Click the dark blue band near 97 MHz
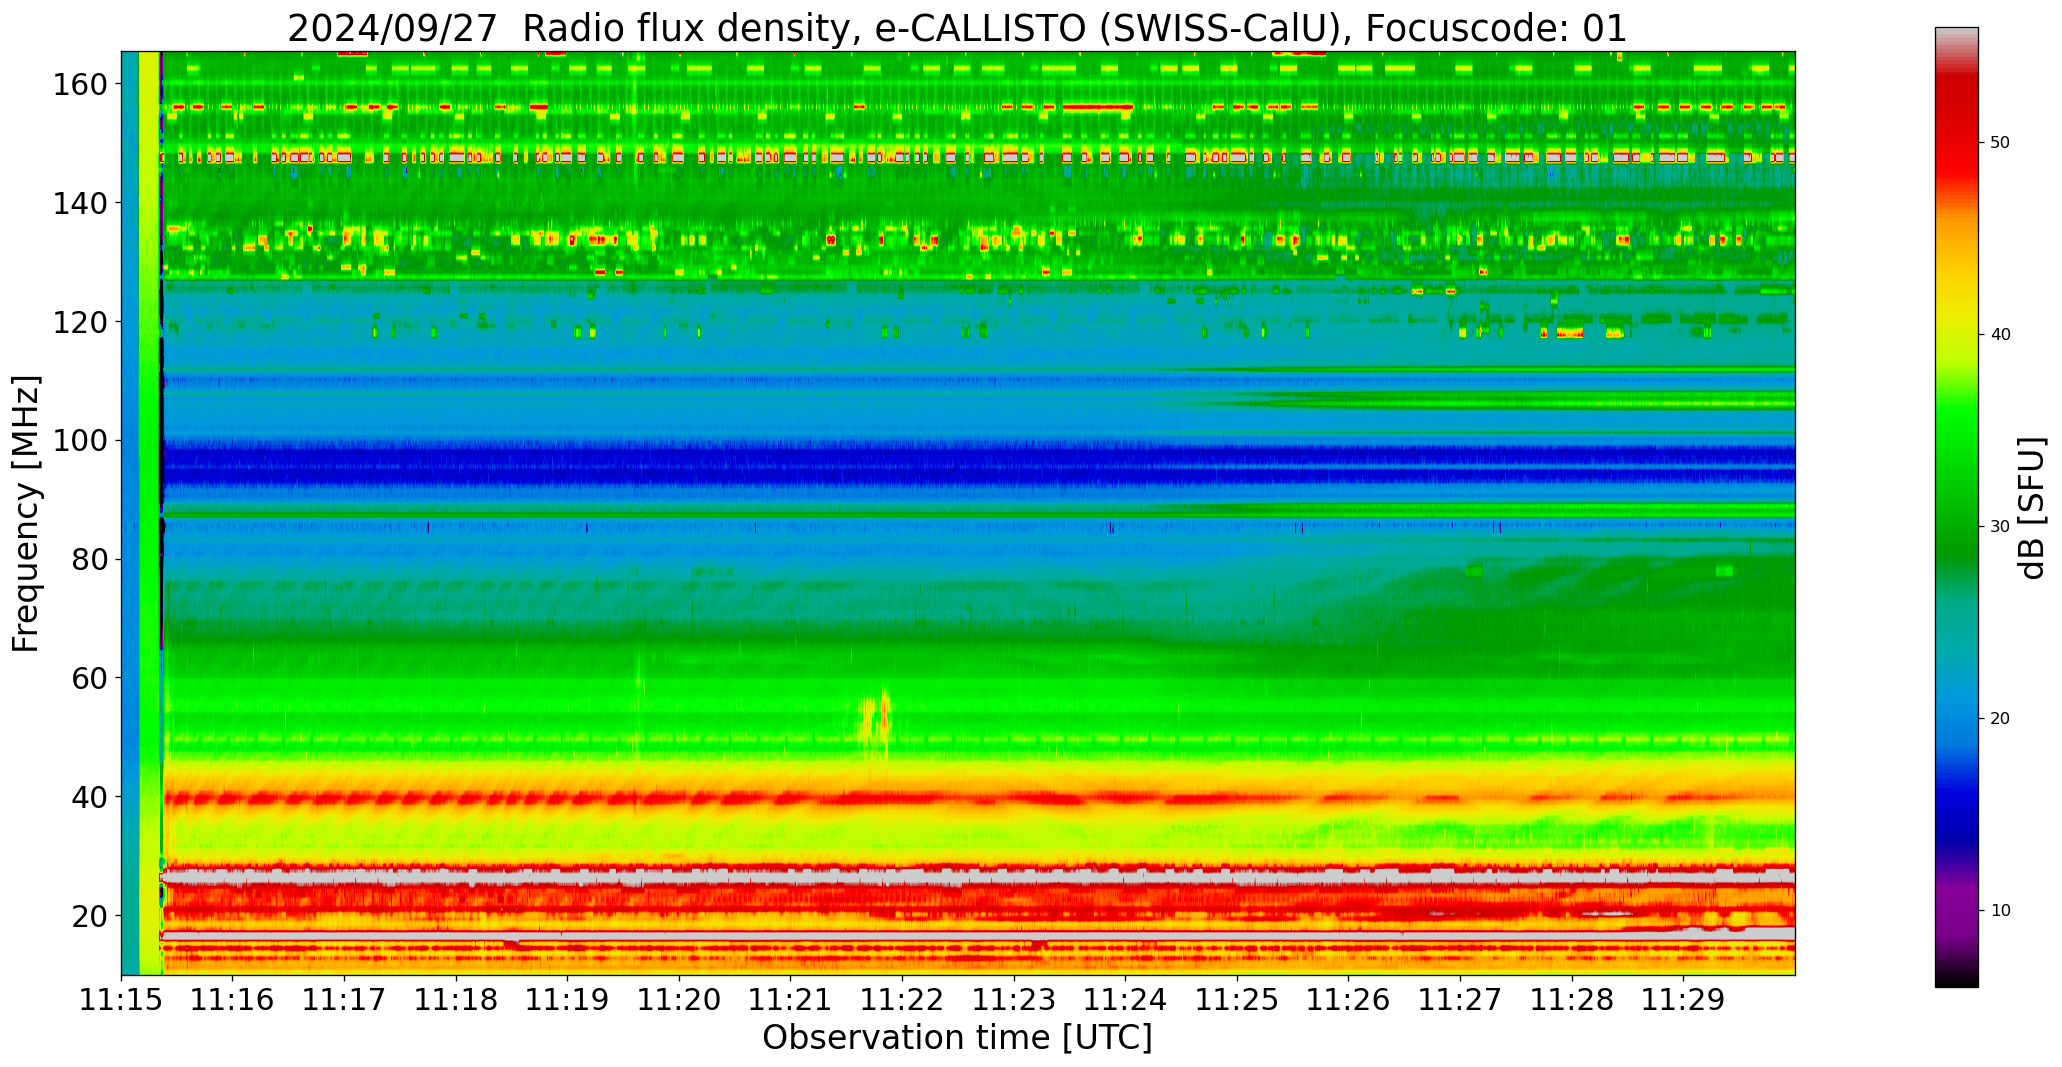The image size is (2062, 1067). click(978, 467)
